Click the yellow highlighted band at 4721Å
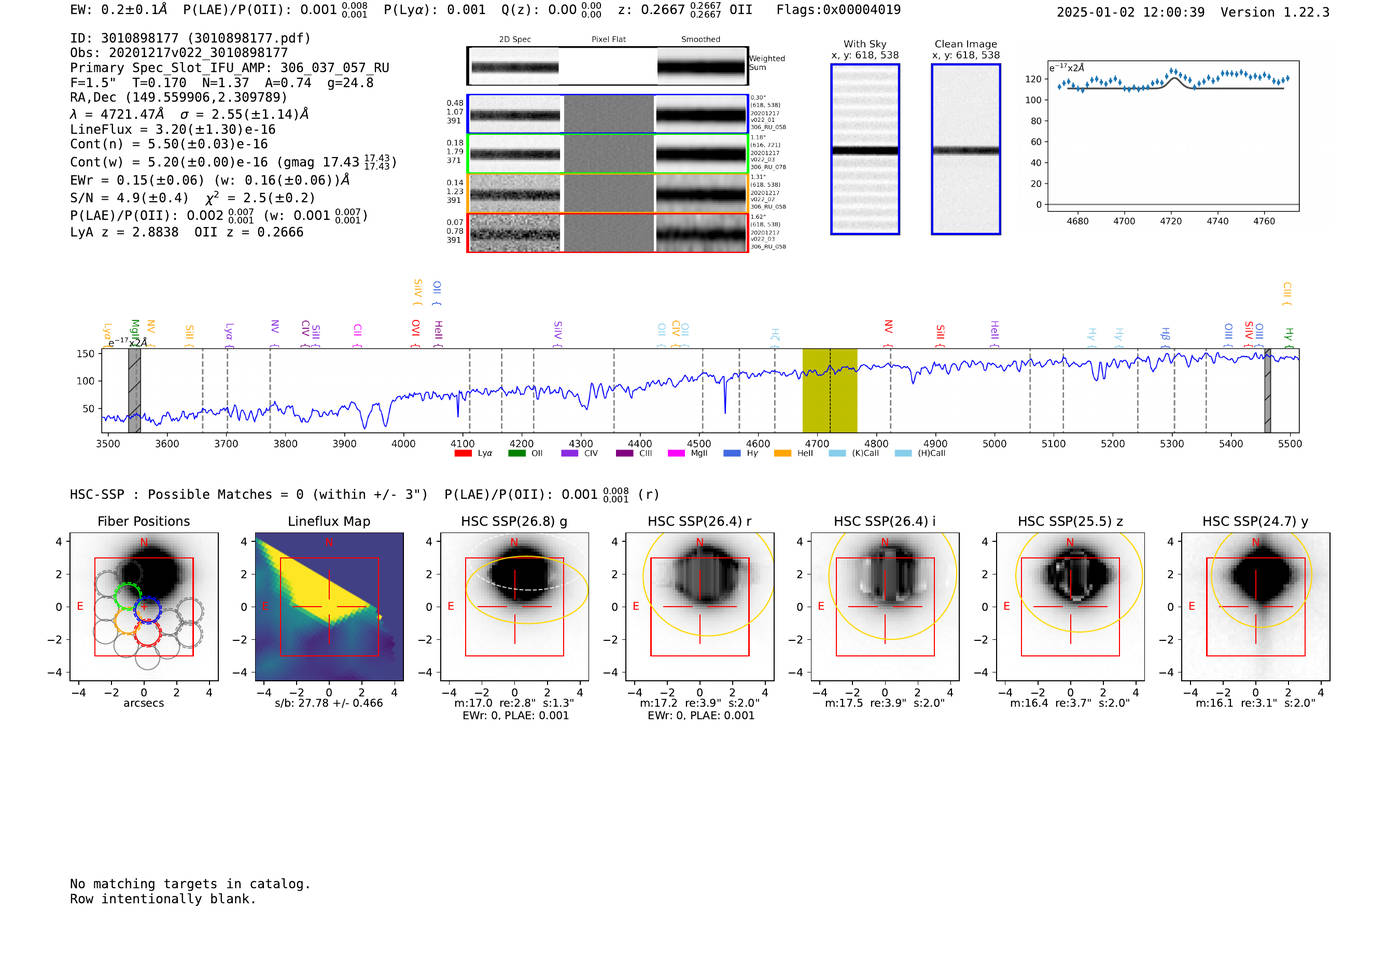Screen dimensions: 1400x953 (x=829, y=390)
